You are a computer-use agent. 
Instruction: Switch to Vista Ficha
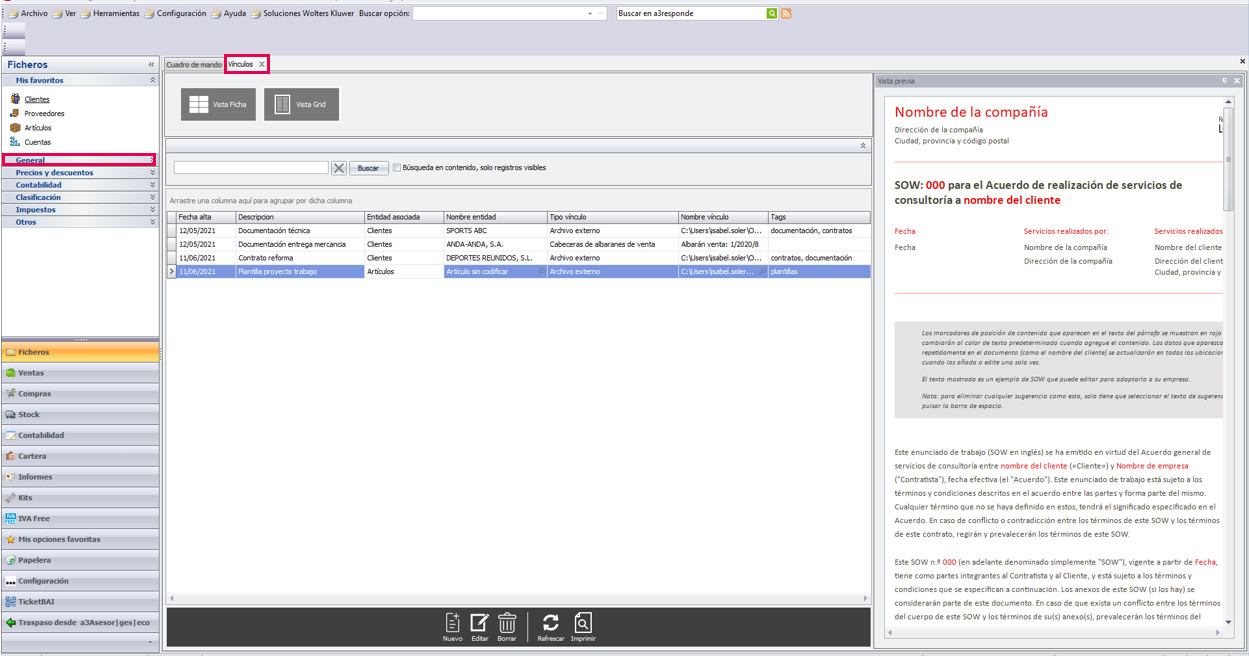218,104
